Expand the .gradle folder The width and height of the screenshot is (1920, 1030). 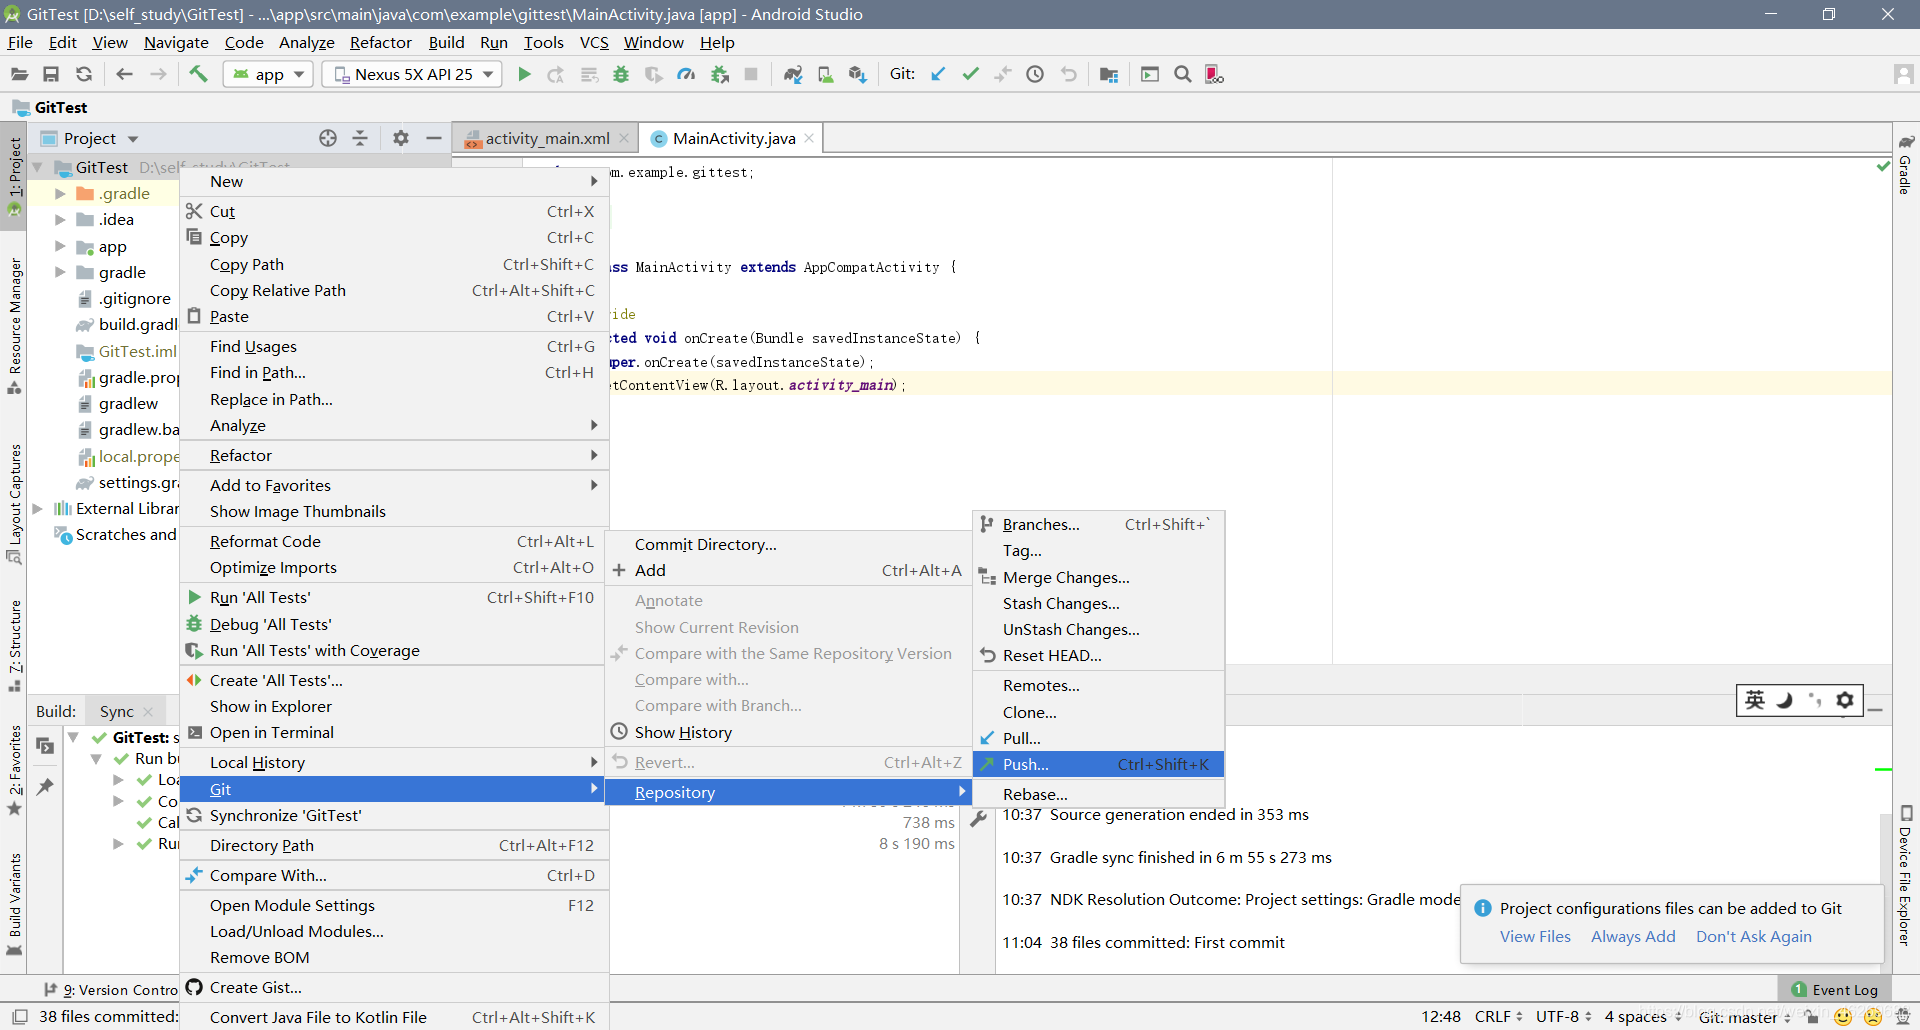(x=60, y=193)
